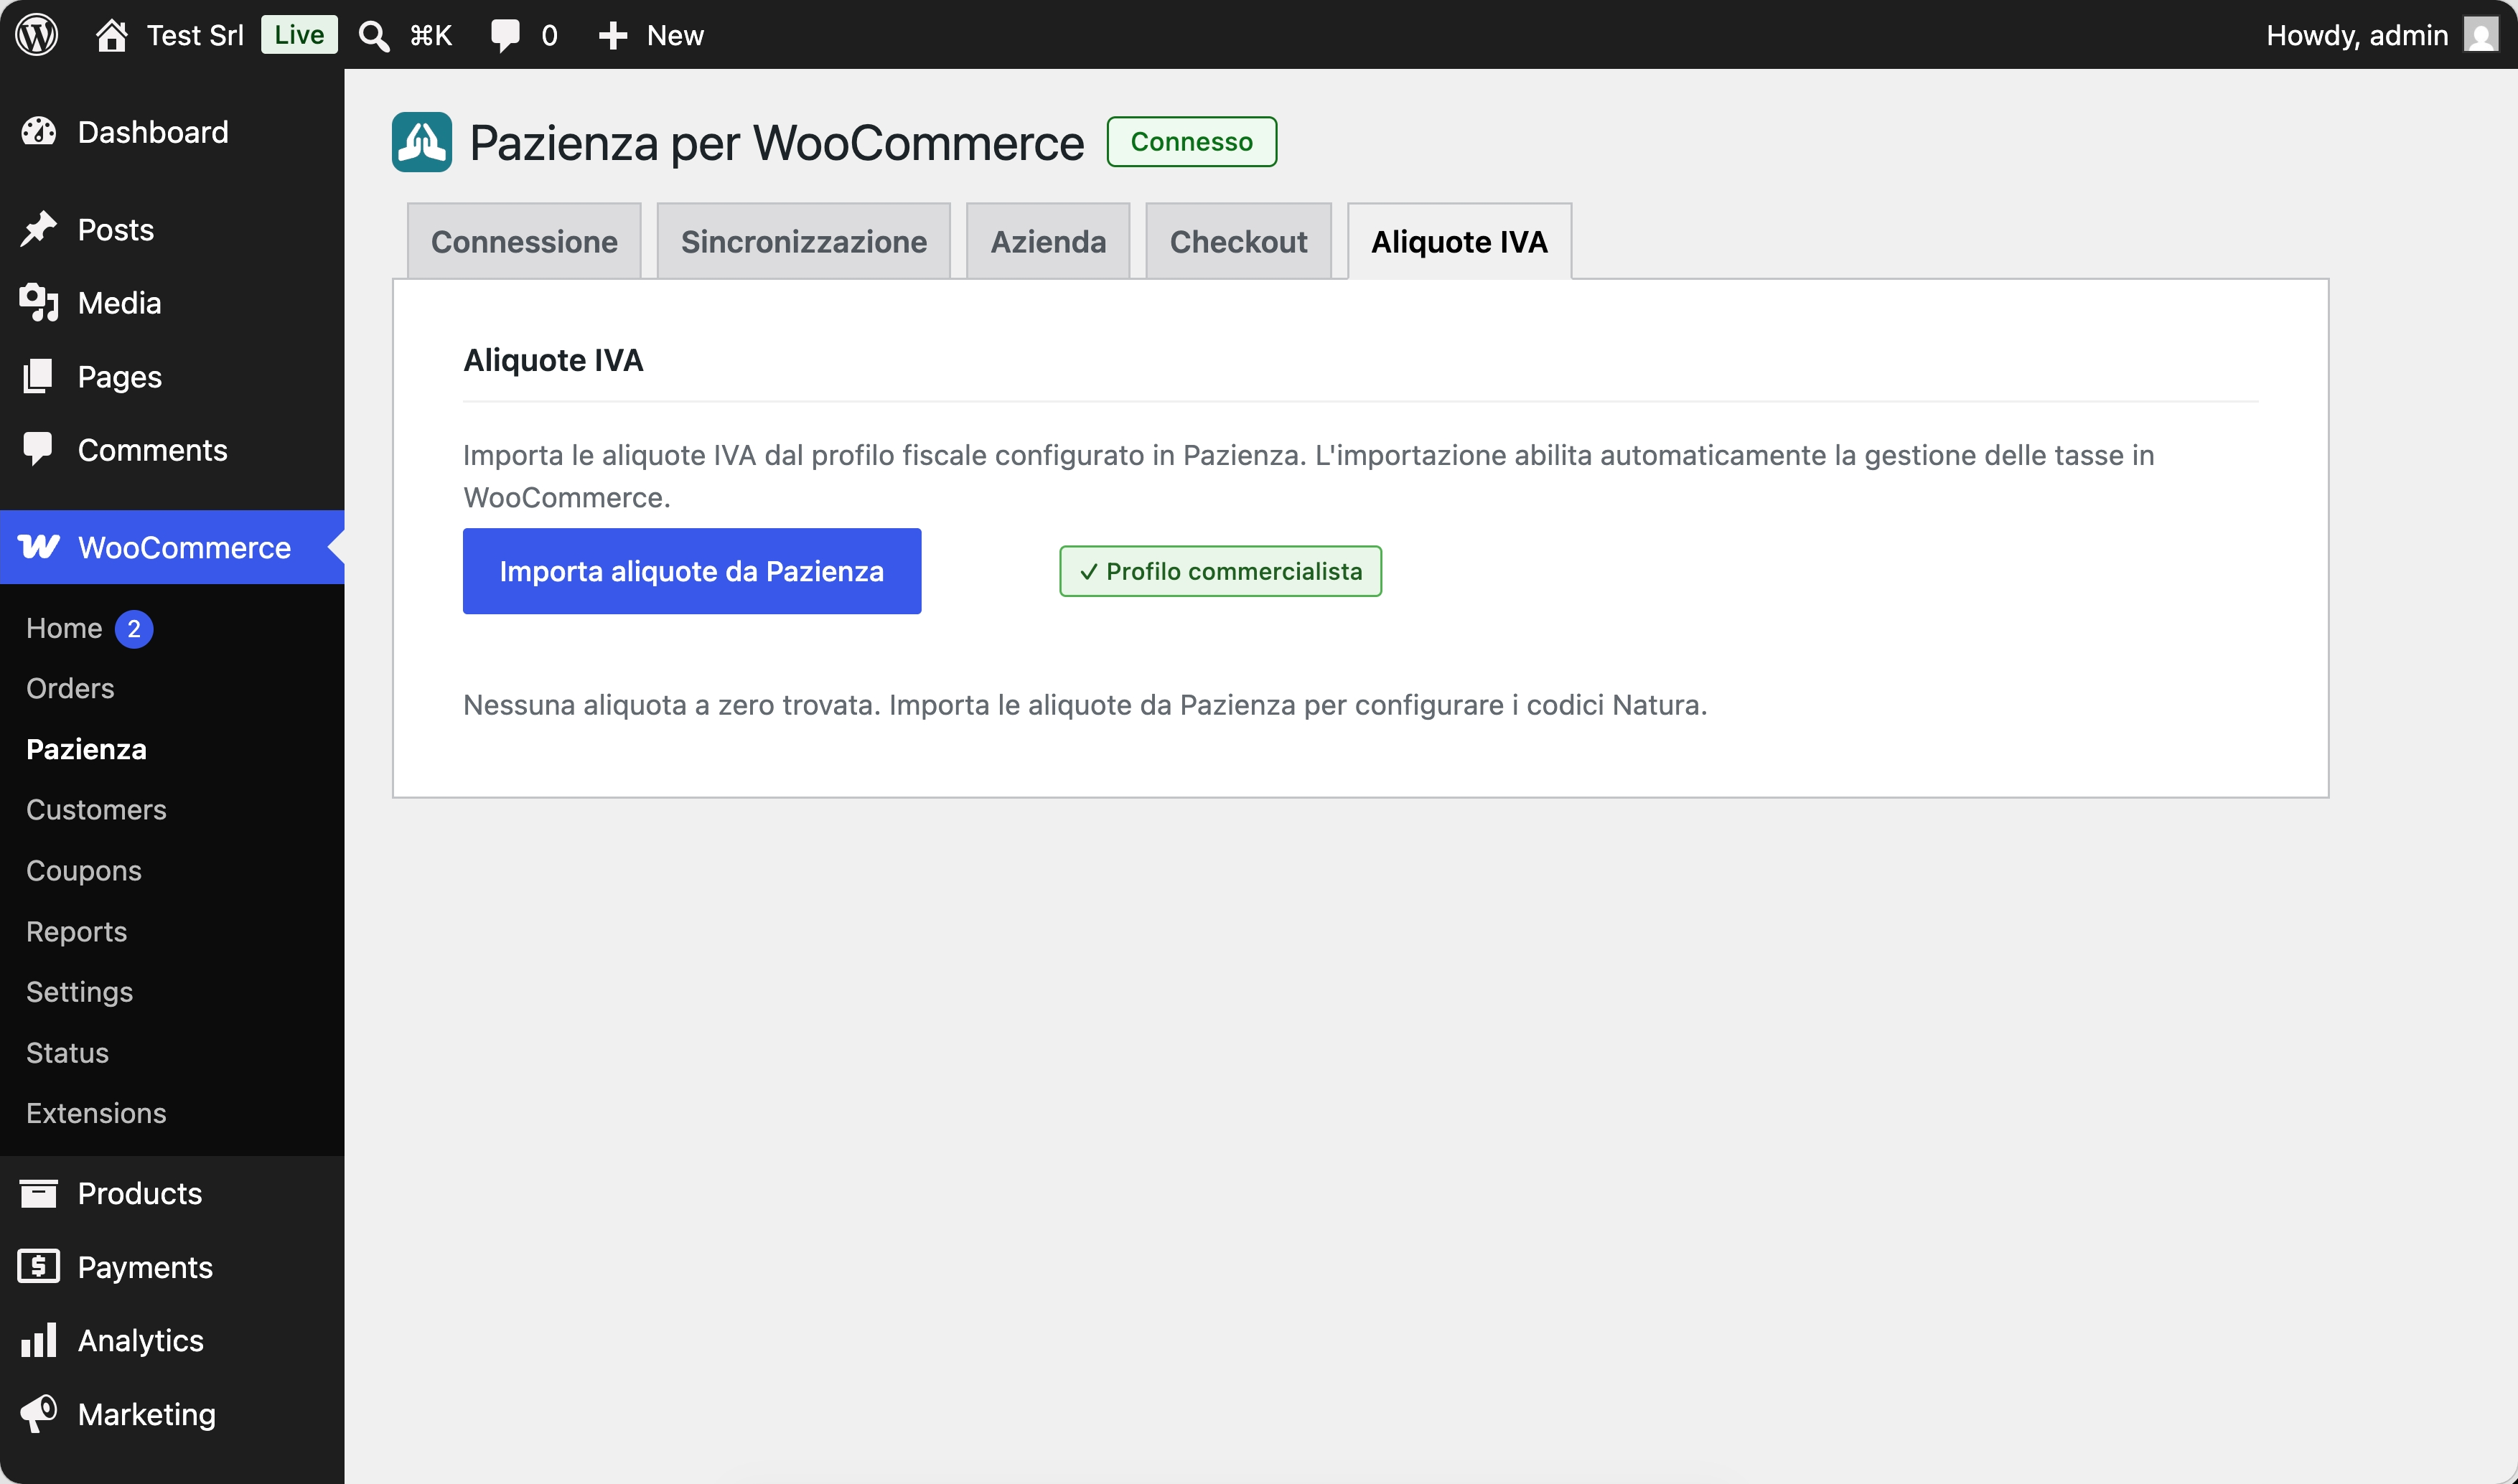Viewport: 2518px width, 1484px height.
Task: Click the WordPress logo icon
Action: point(37,35)
